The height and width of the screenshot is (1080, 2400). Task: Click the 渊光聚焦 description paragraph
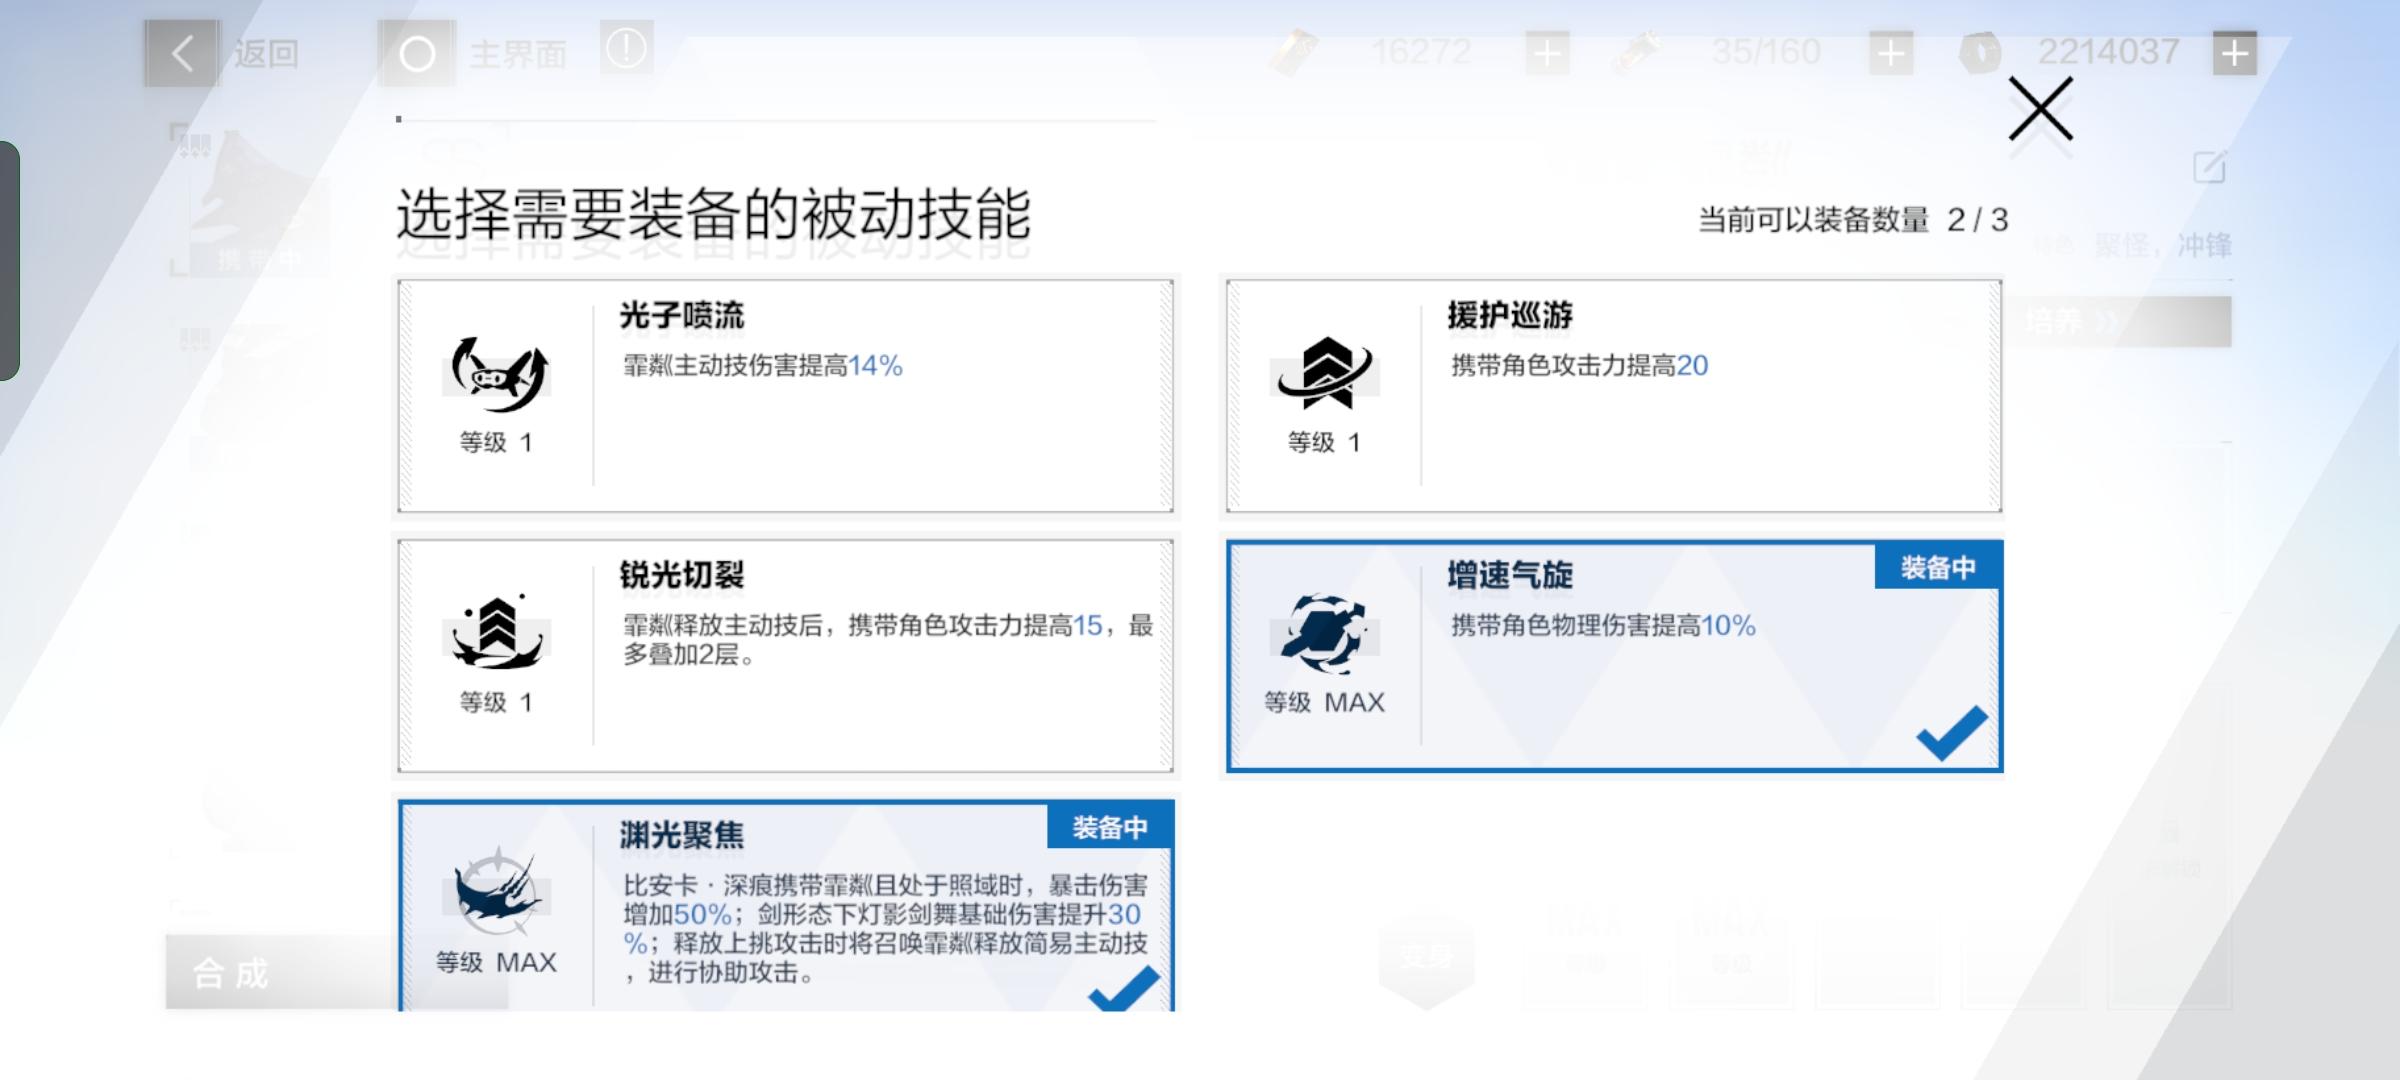[886, 929]
